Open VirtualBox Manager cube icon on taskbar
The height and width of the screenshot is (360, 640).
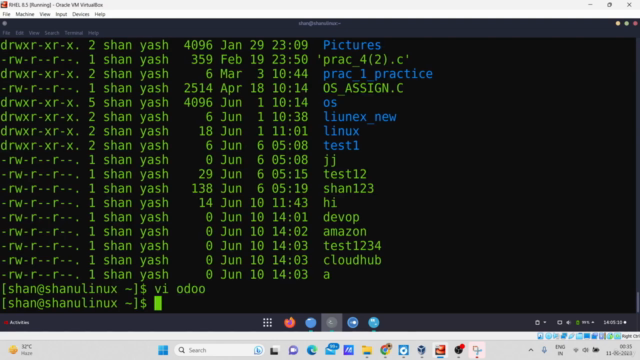pos(422,350)
